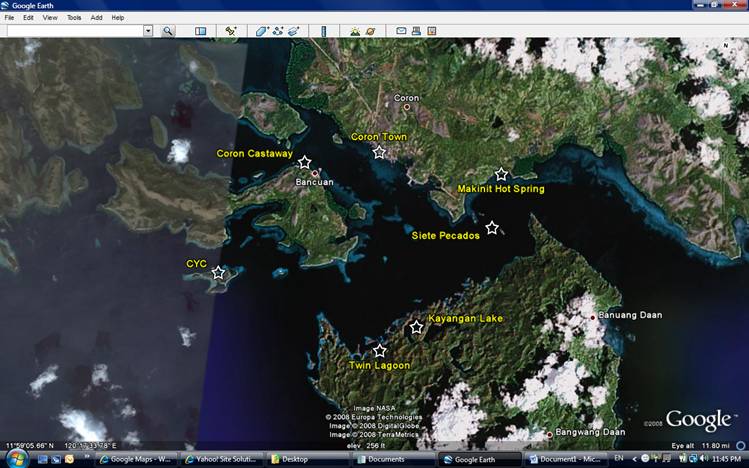Select the Add Polygon tool
Image resolution: width=749 pixels, height=468 pixels.
[262, 31]
